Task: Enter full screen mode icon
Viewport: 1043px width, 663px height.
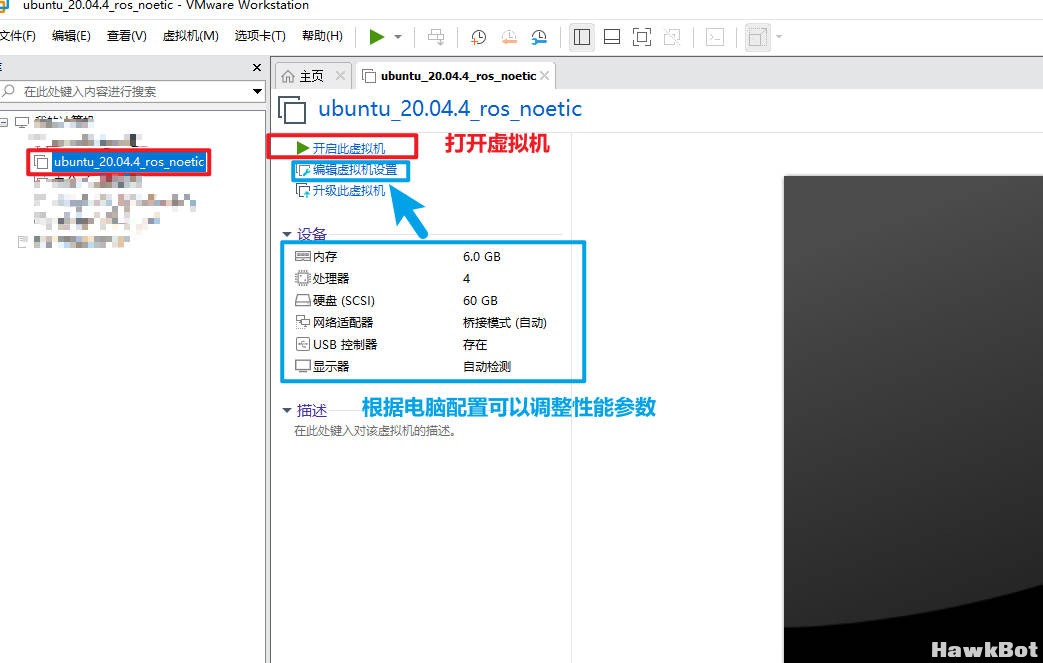Action: [x=642, y=37]
